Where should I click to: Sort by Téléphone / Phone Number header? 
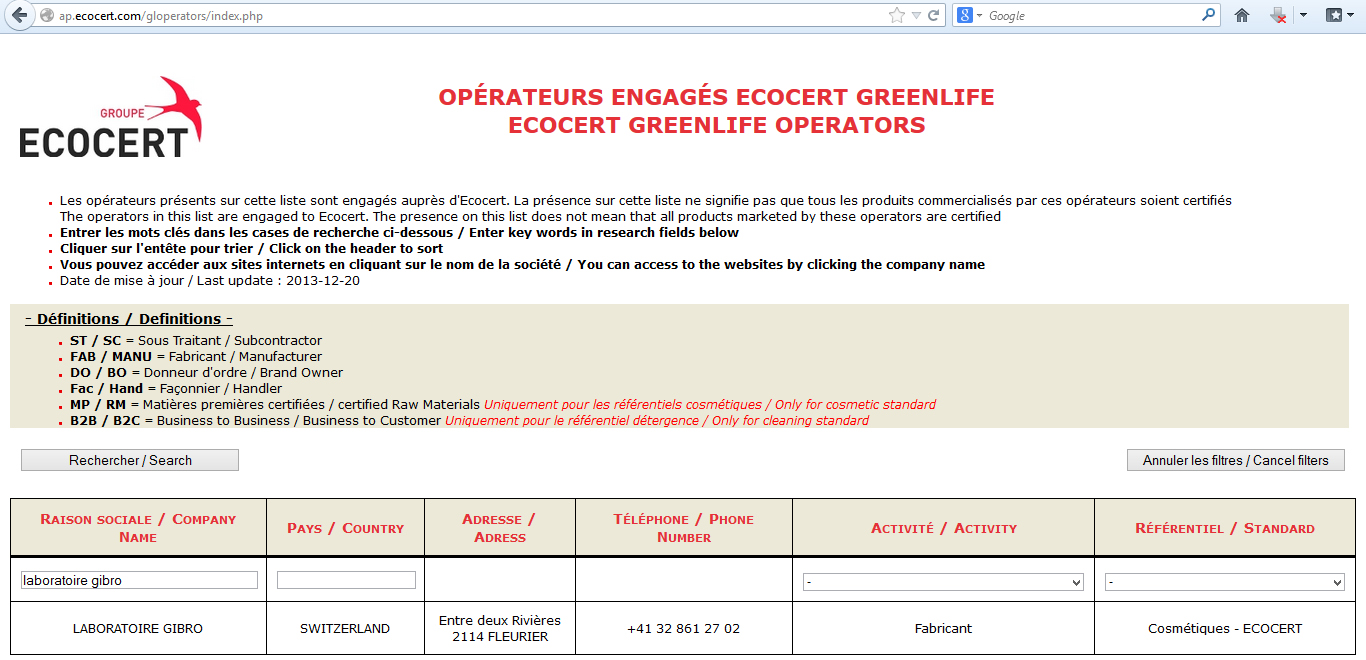(x=683, y=528)
